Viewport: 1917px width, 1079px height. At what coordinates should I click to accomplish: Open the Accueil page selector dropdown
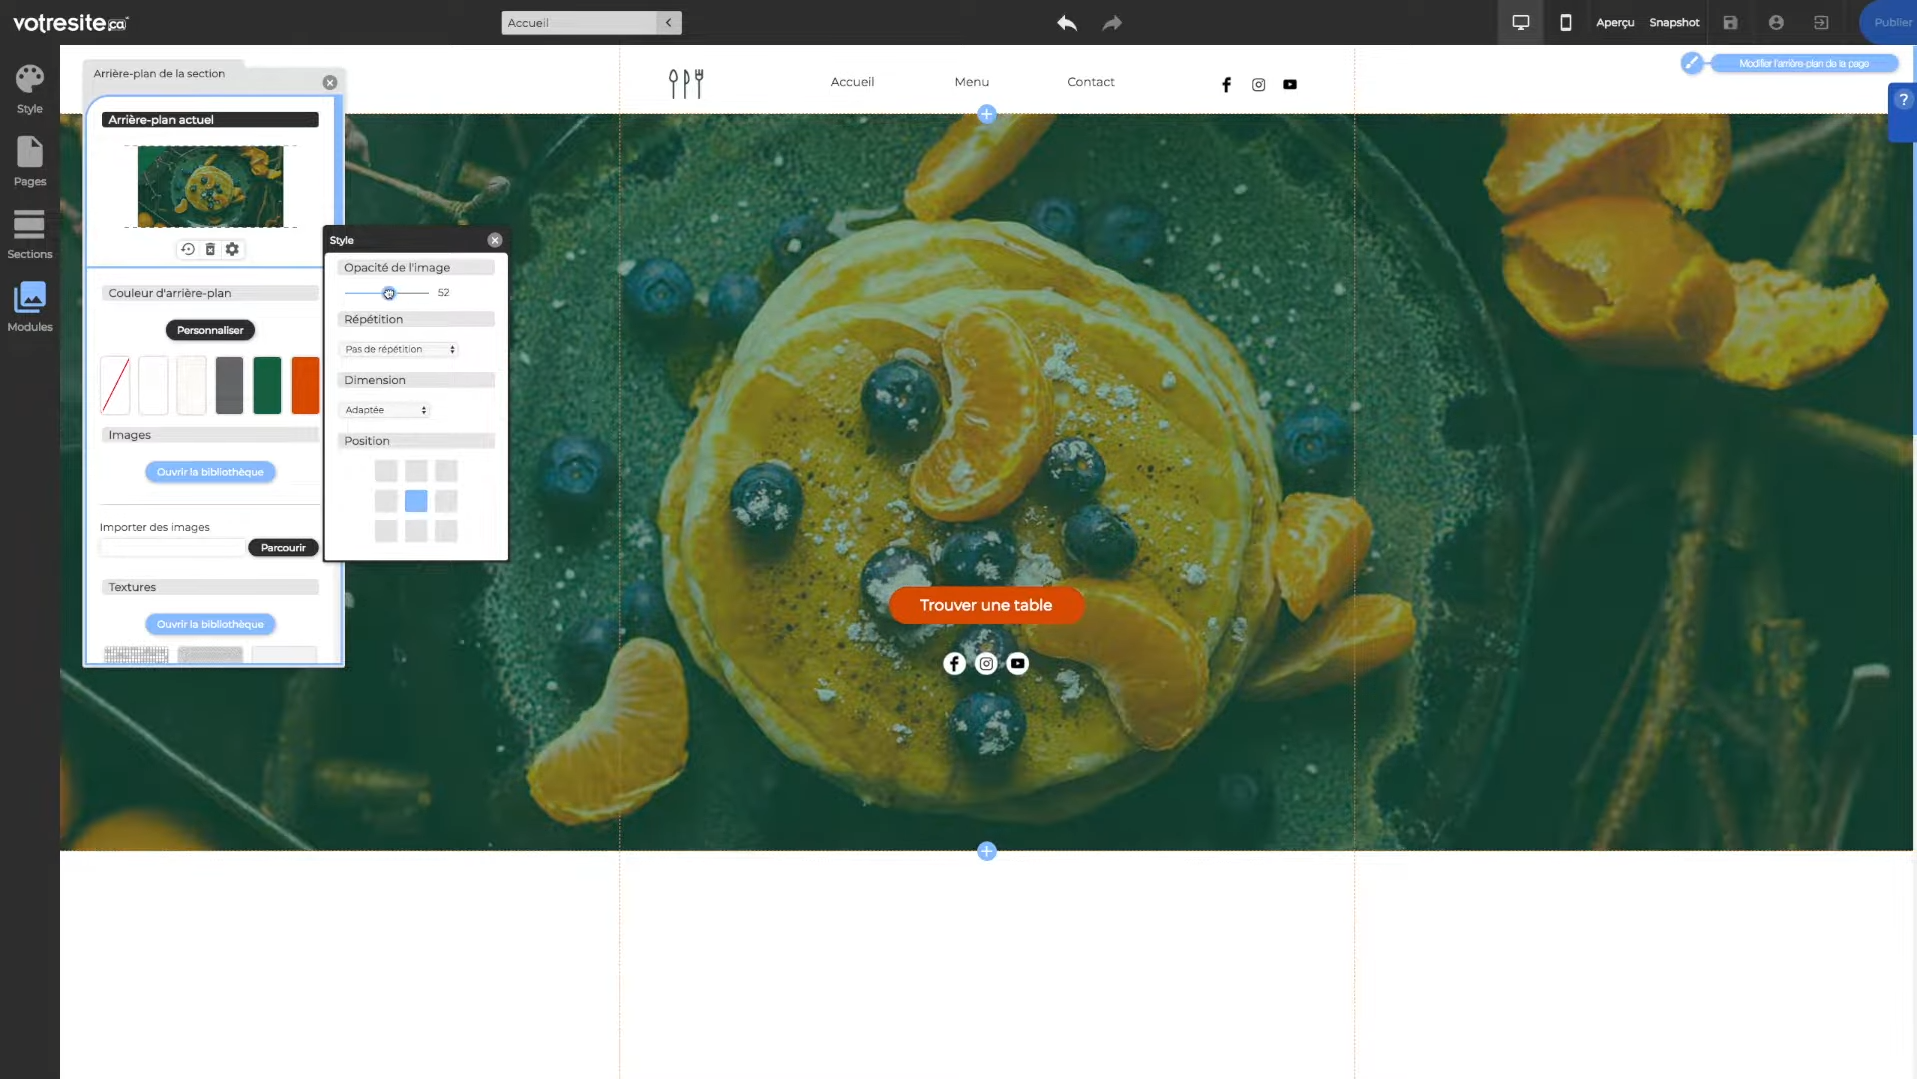(590, 23)
